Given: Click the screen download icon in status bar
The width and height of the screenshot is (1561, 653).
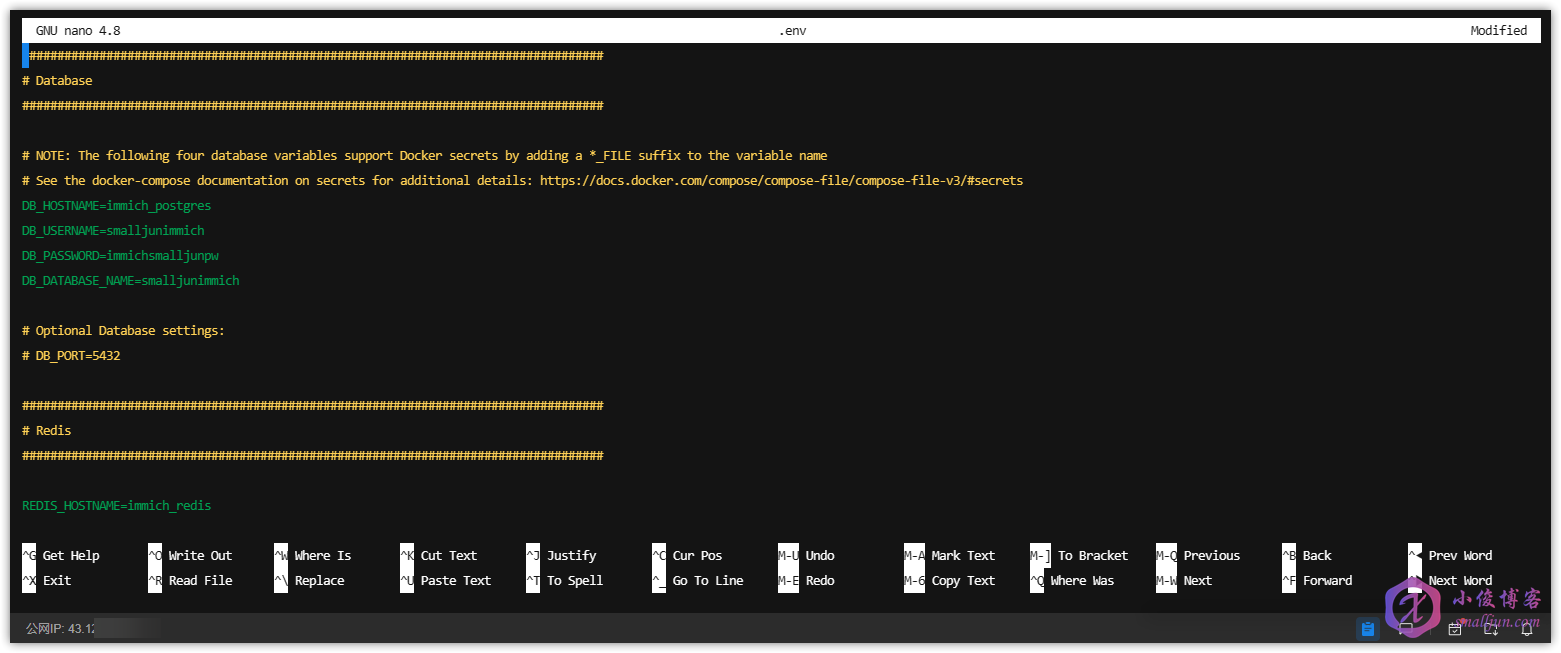Looking at the screenshot, I should coord(1491,630).
